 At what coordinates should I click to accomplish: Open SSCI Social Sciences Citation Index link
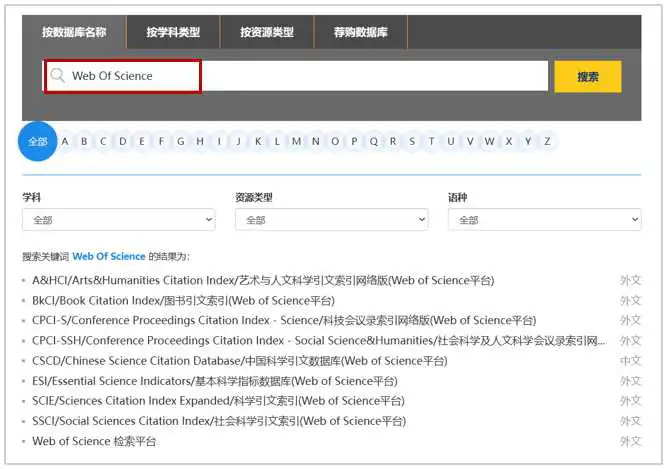(219, 421)
